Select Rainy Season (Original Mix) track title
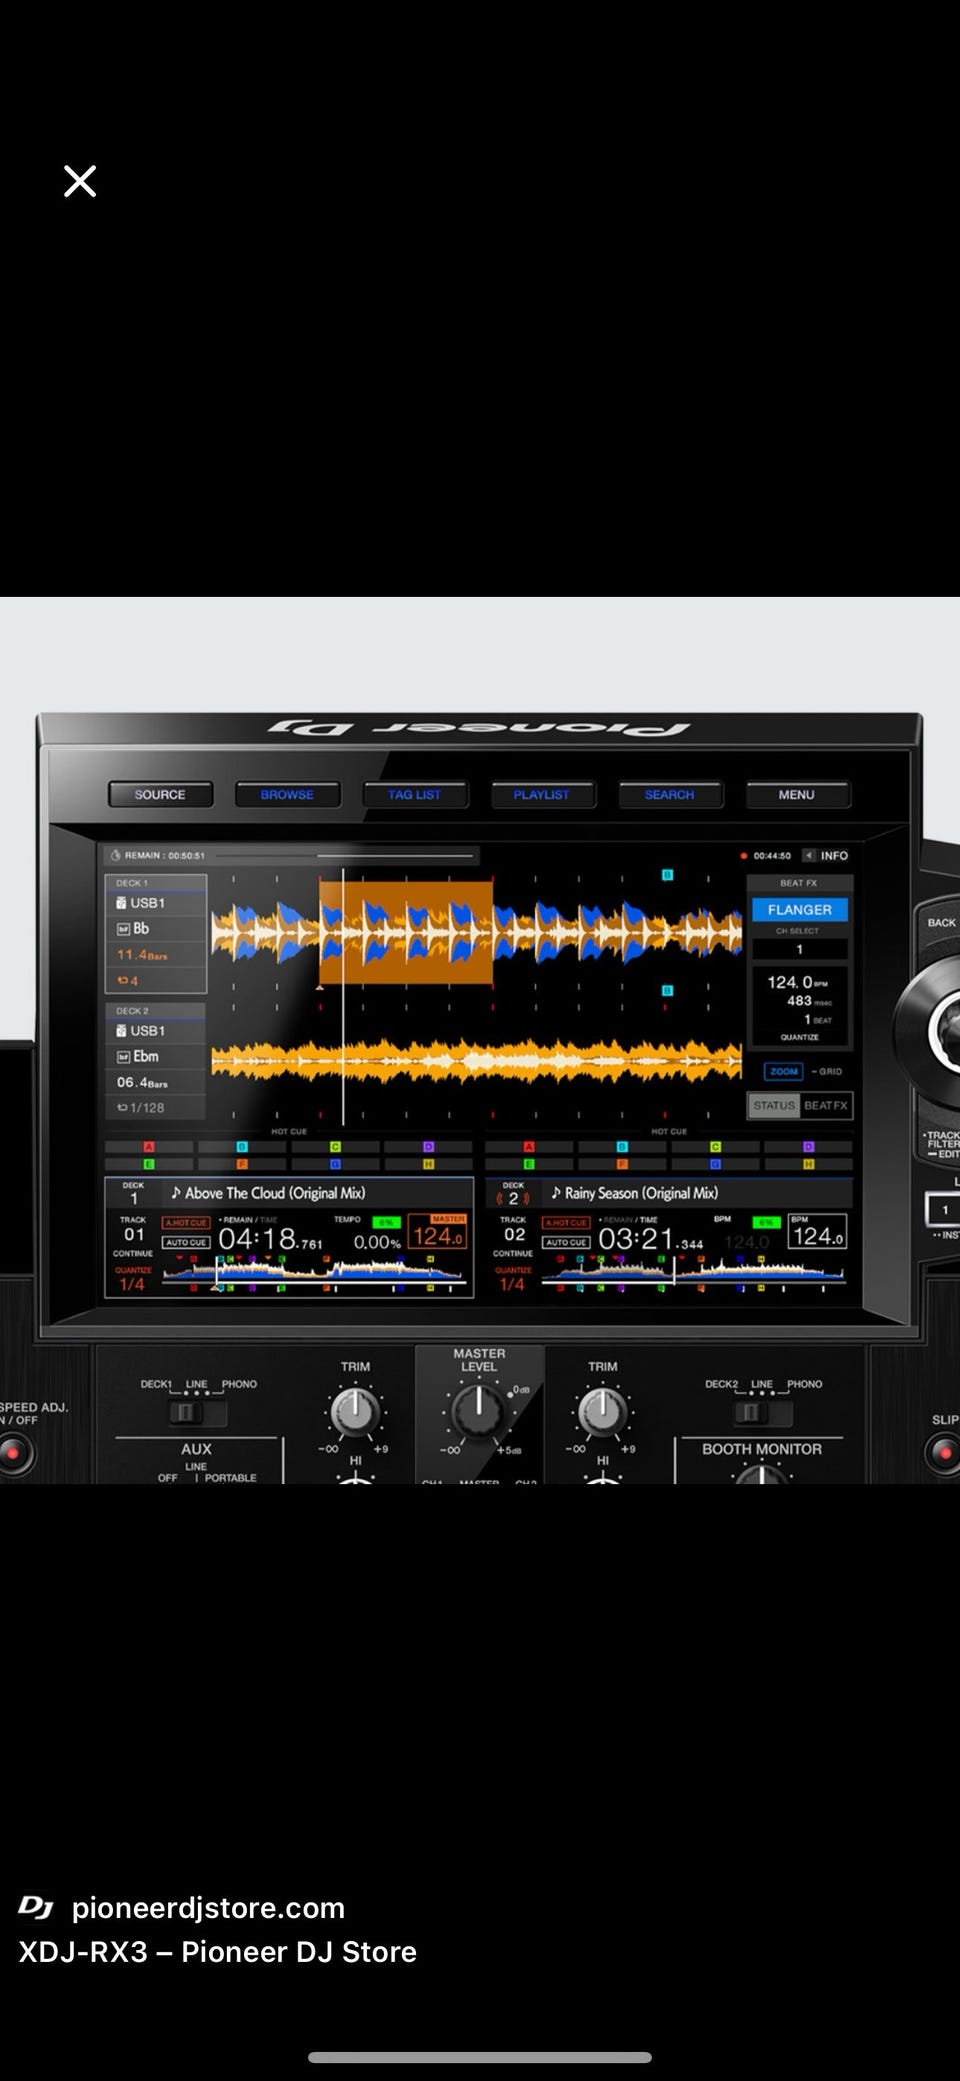 (x=641, y=1193)
